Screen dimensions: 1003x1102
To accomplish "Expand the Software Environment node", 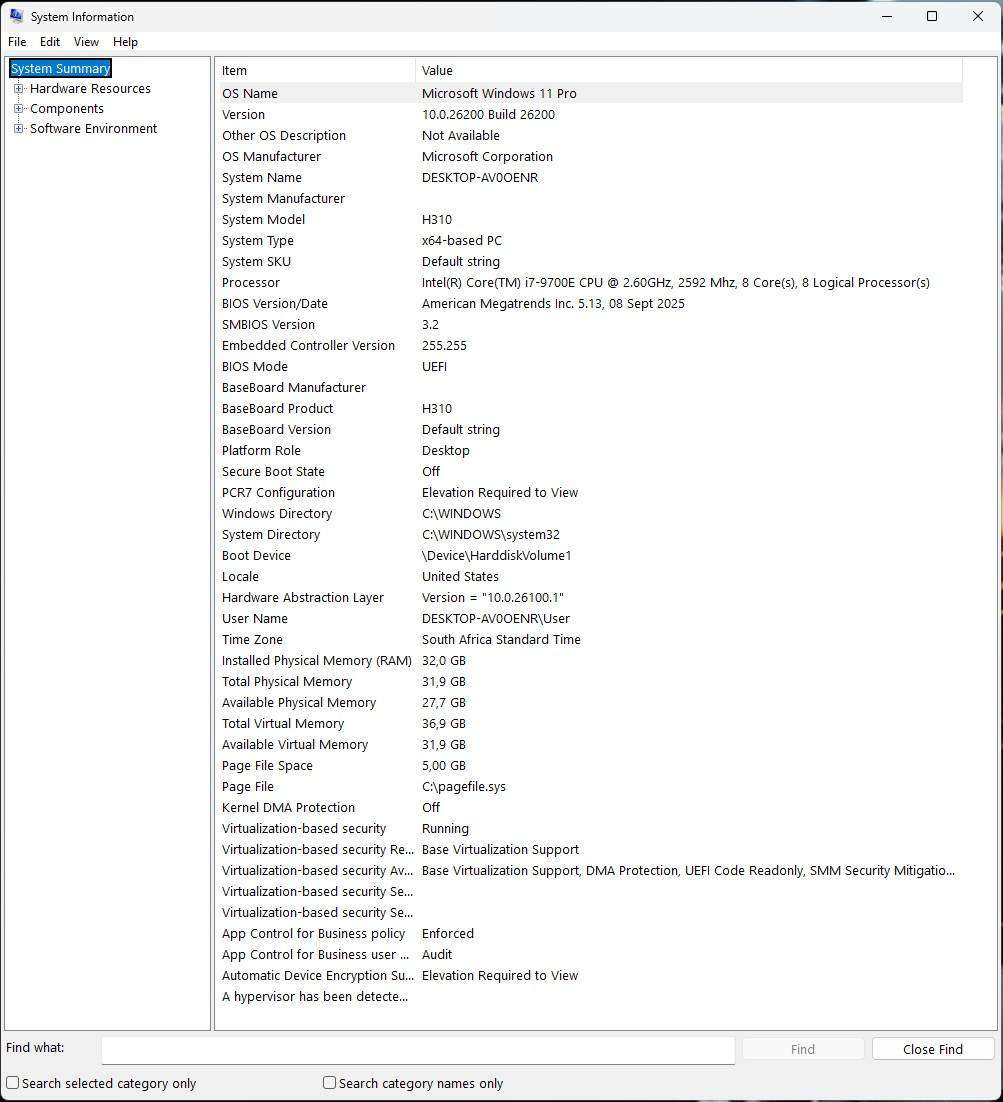I will [19, 129].
